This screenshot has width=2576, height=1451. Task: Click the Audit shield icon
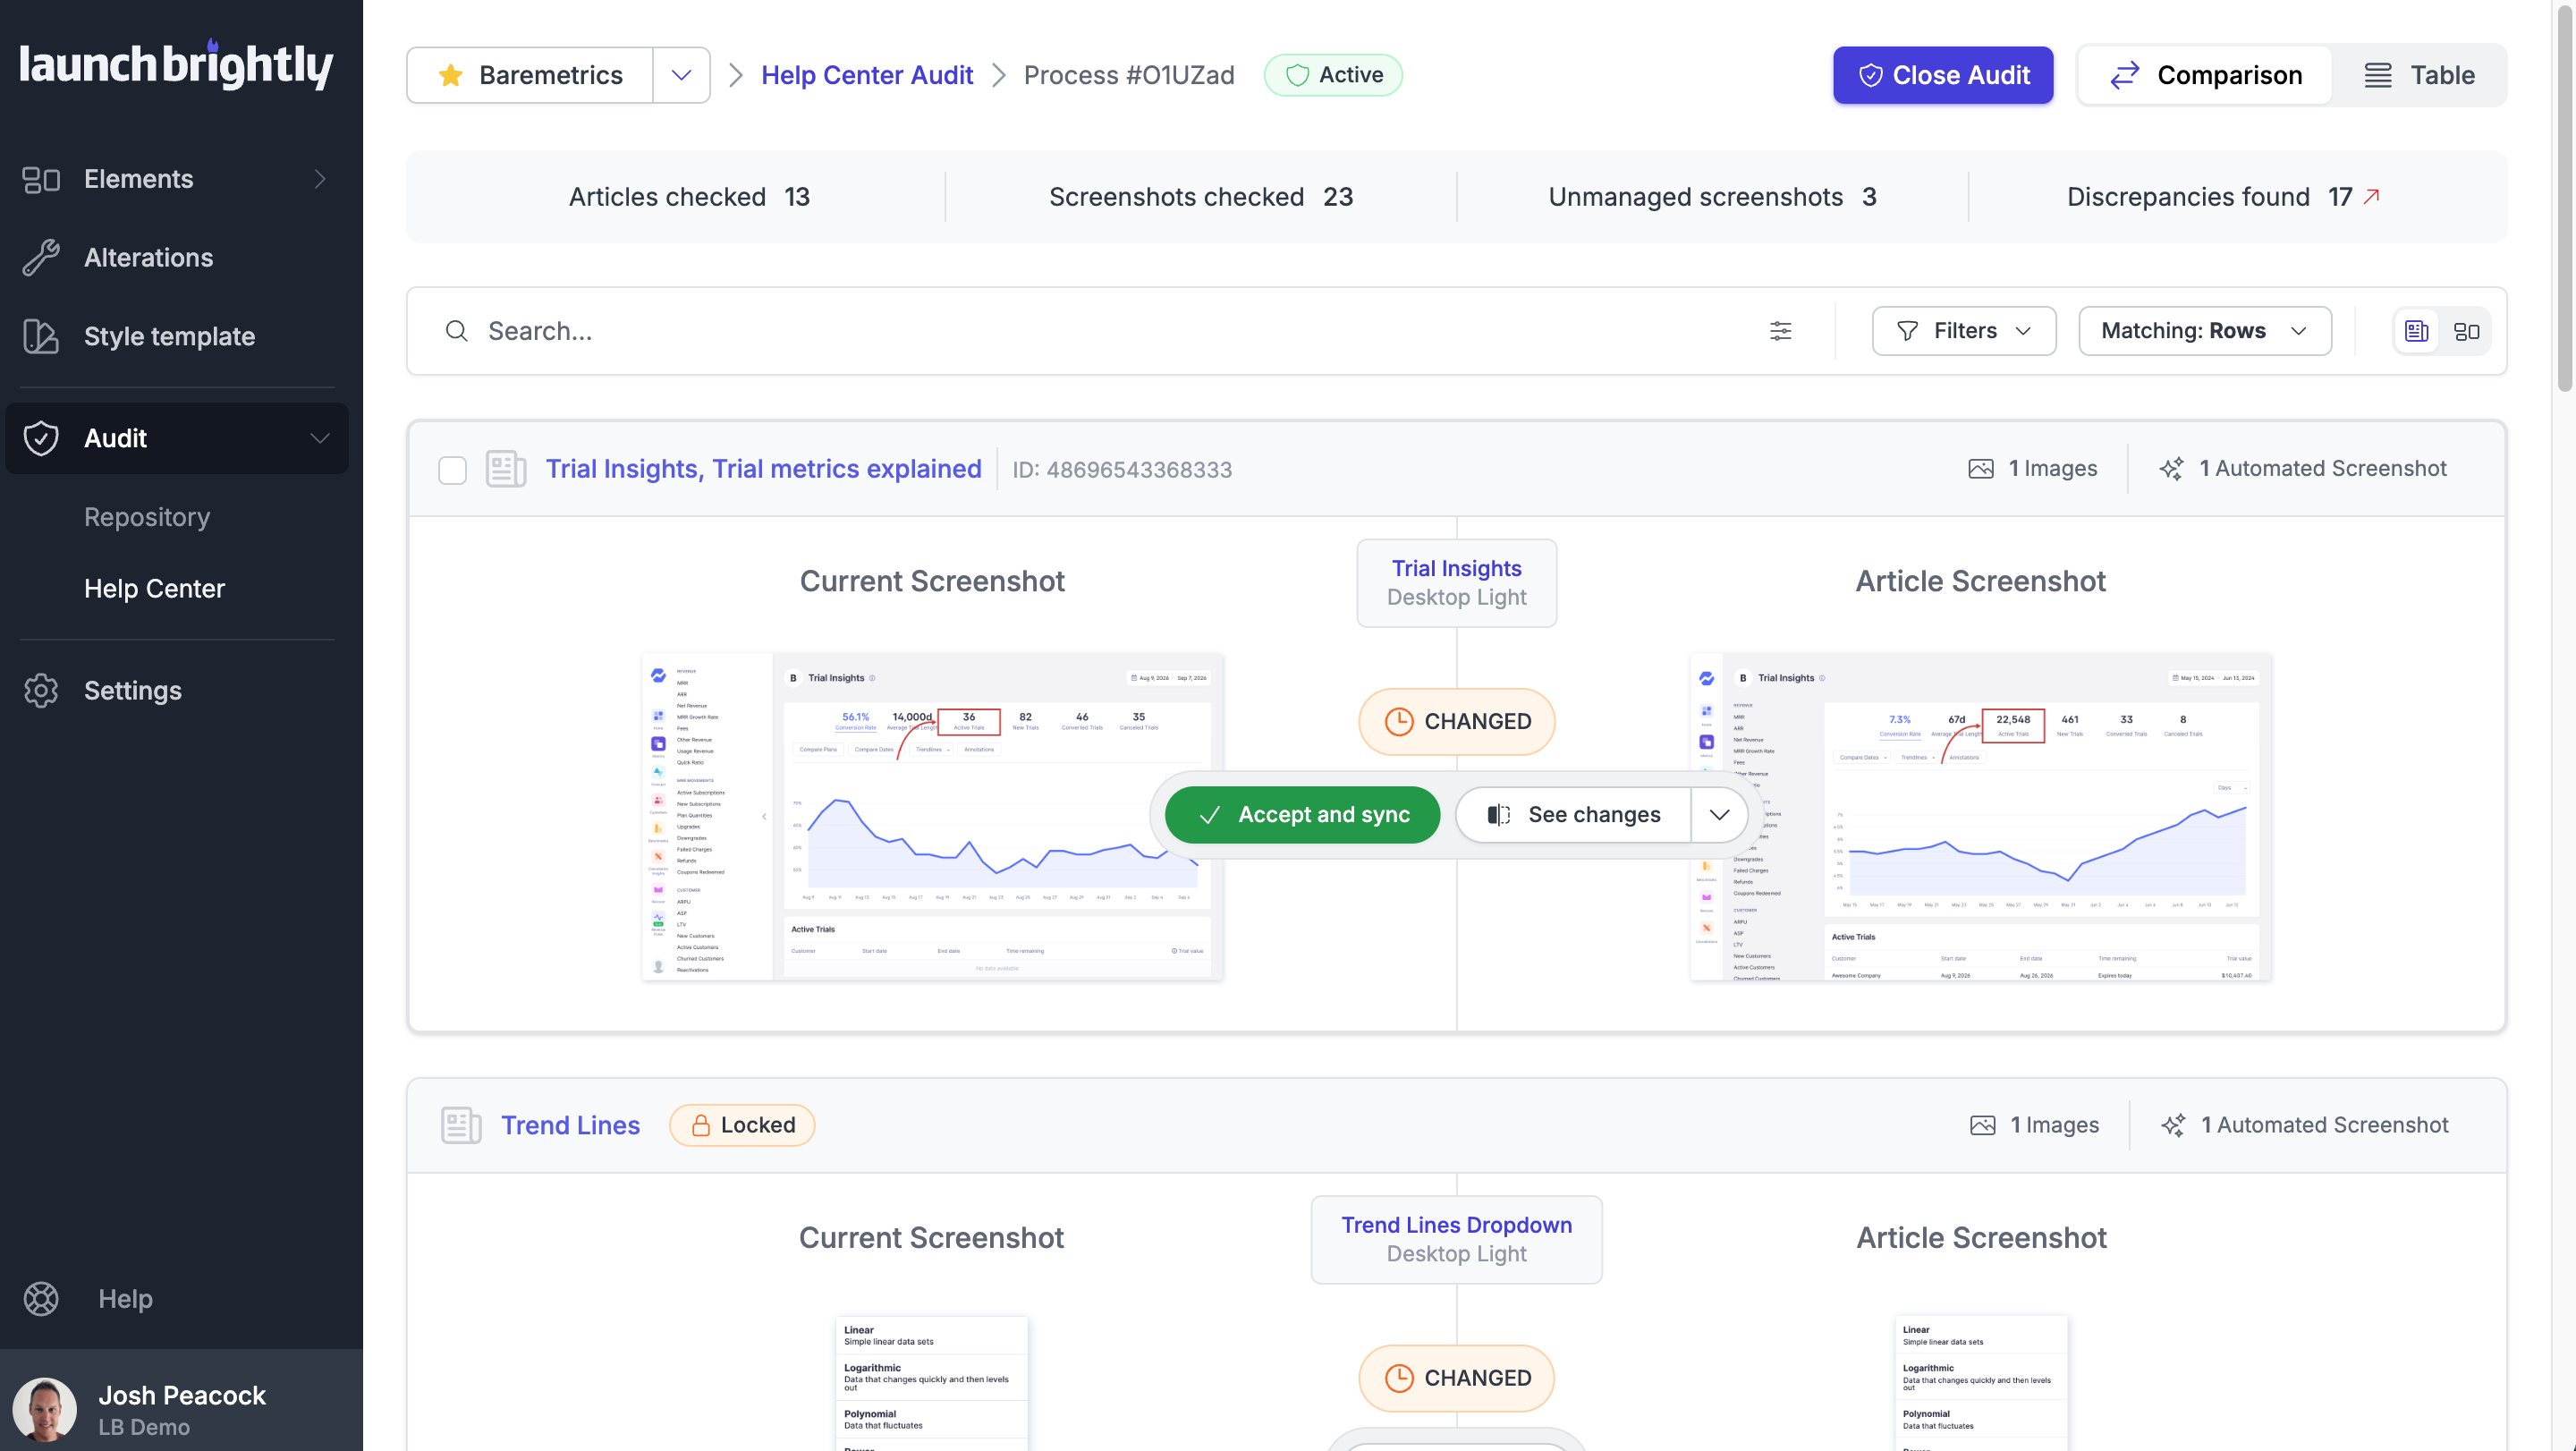point(41,438)
